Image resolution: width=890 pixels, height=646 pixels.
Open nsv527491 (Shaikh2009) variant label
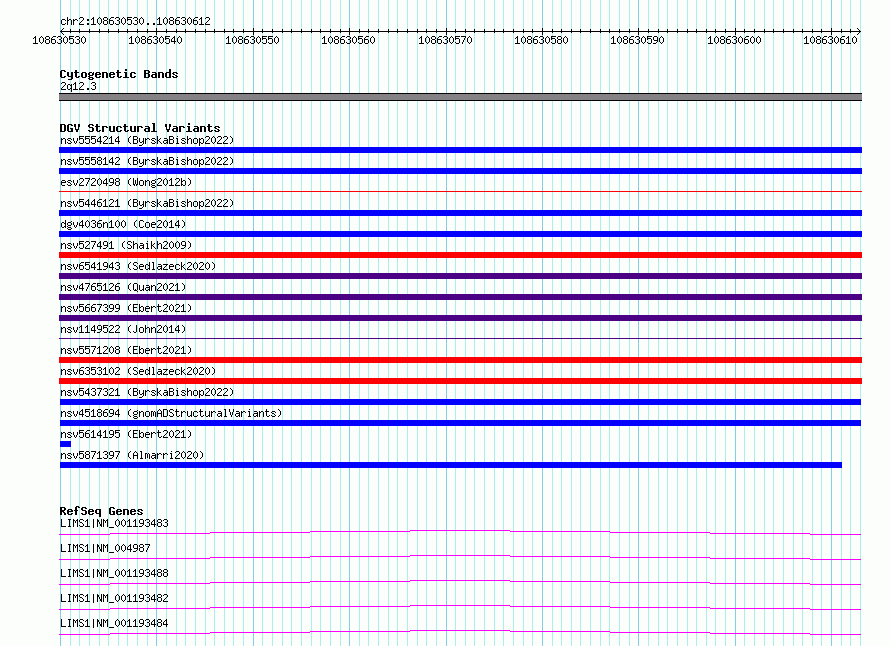click(126, 245)
